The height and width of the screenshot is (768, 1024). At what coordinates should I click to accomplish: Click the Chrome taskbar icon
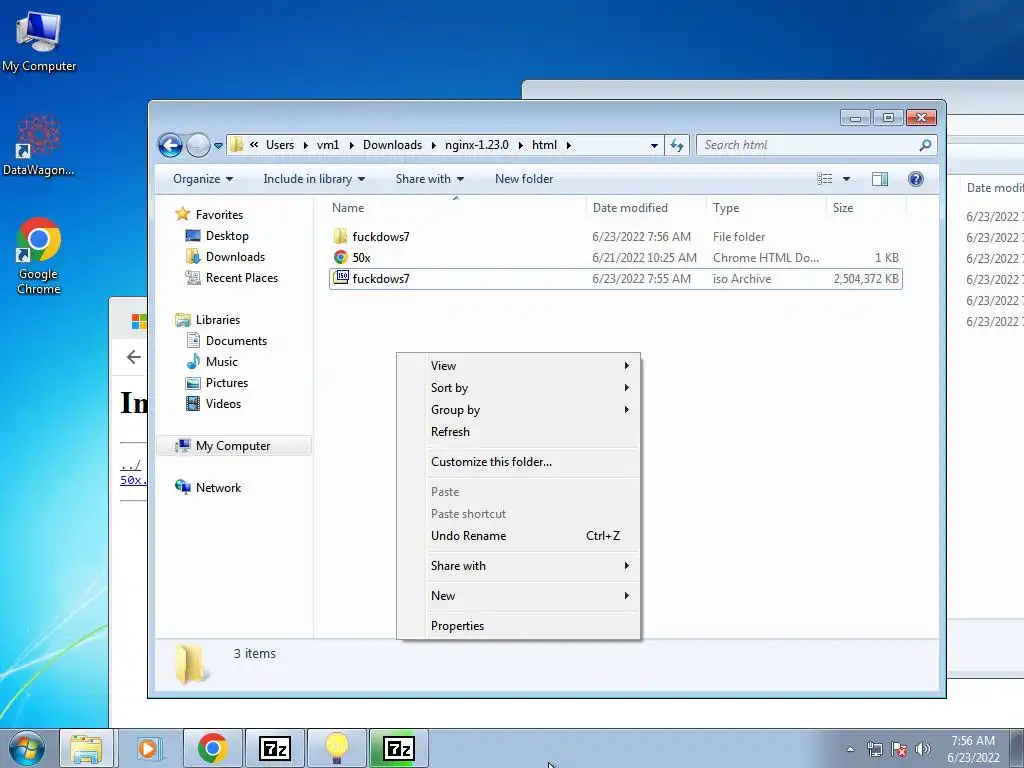pyautogui.click(x=213, y=748)
